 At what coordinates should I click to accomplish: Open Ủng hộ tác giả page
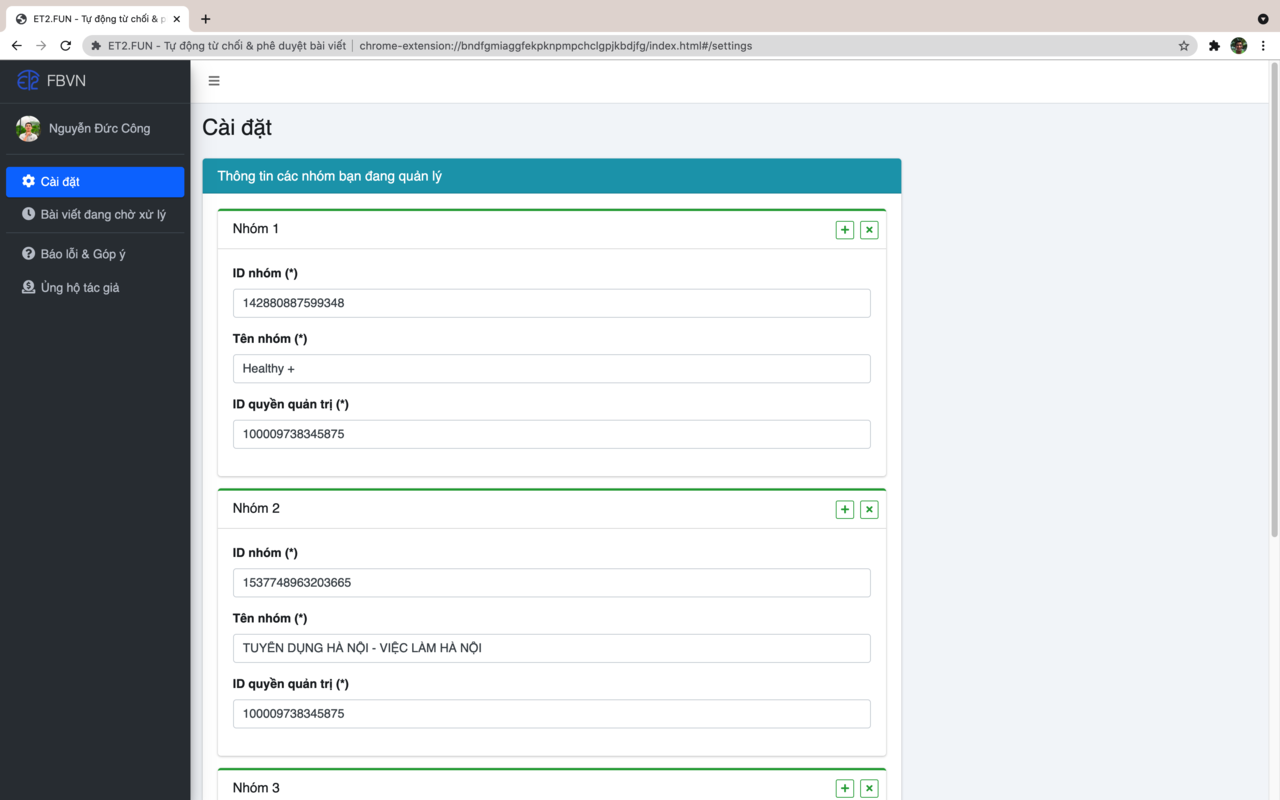coord(95,287)
